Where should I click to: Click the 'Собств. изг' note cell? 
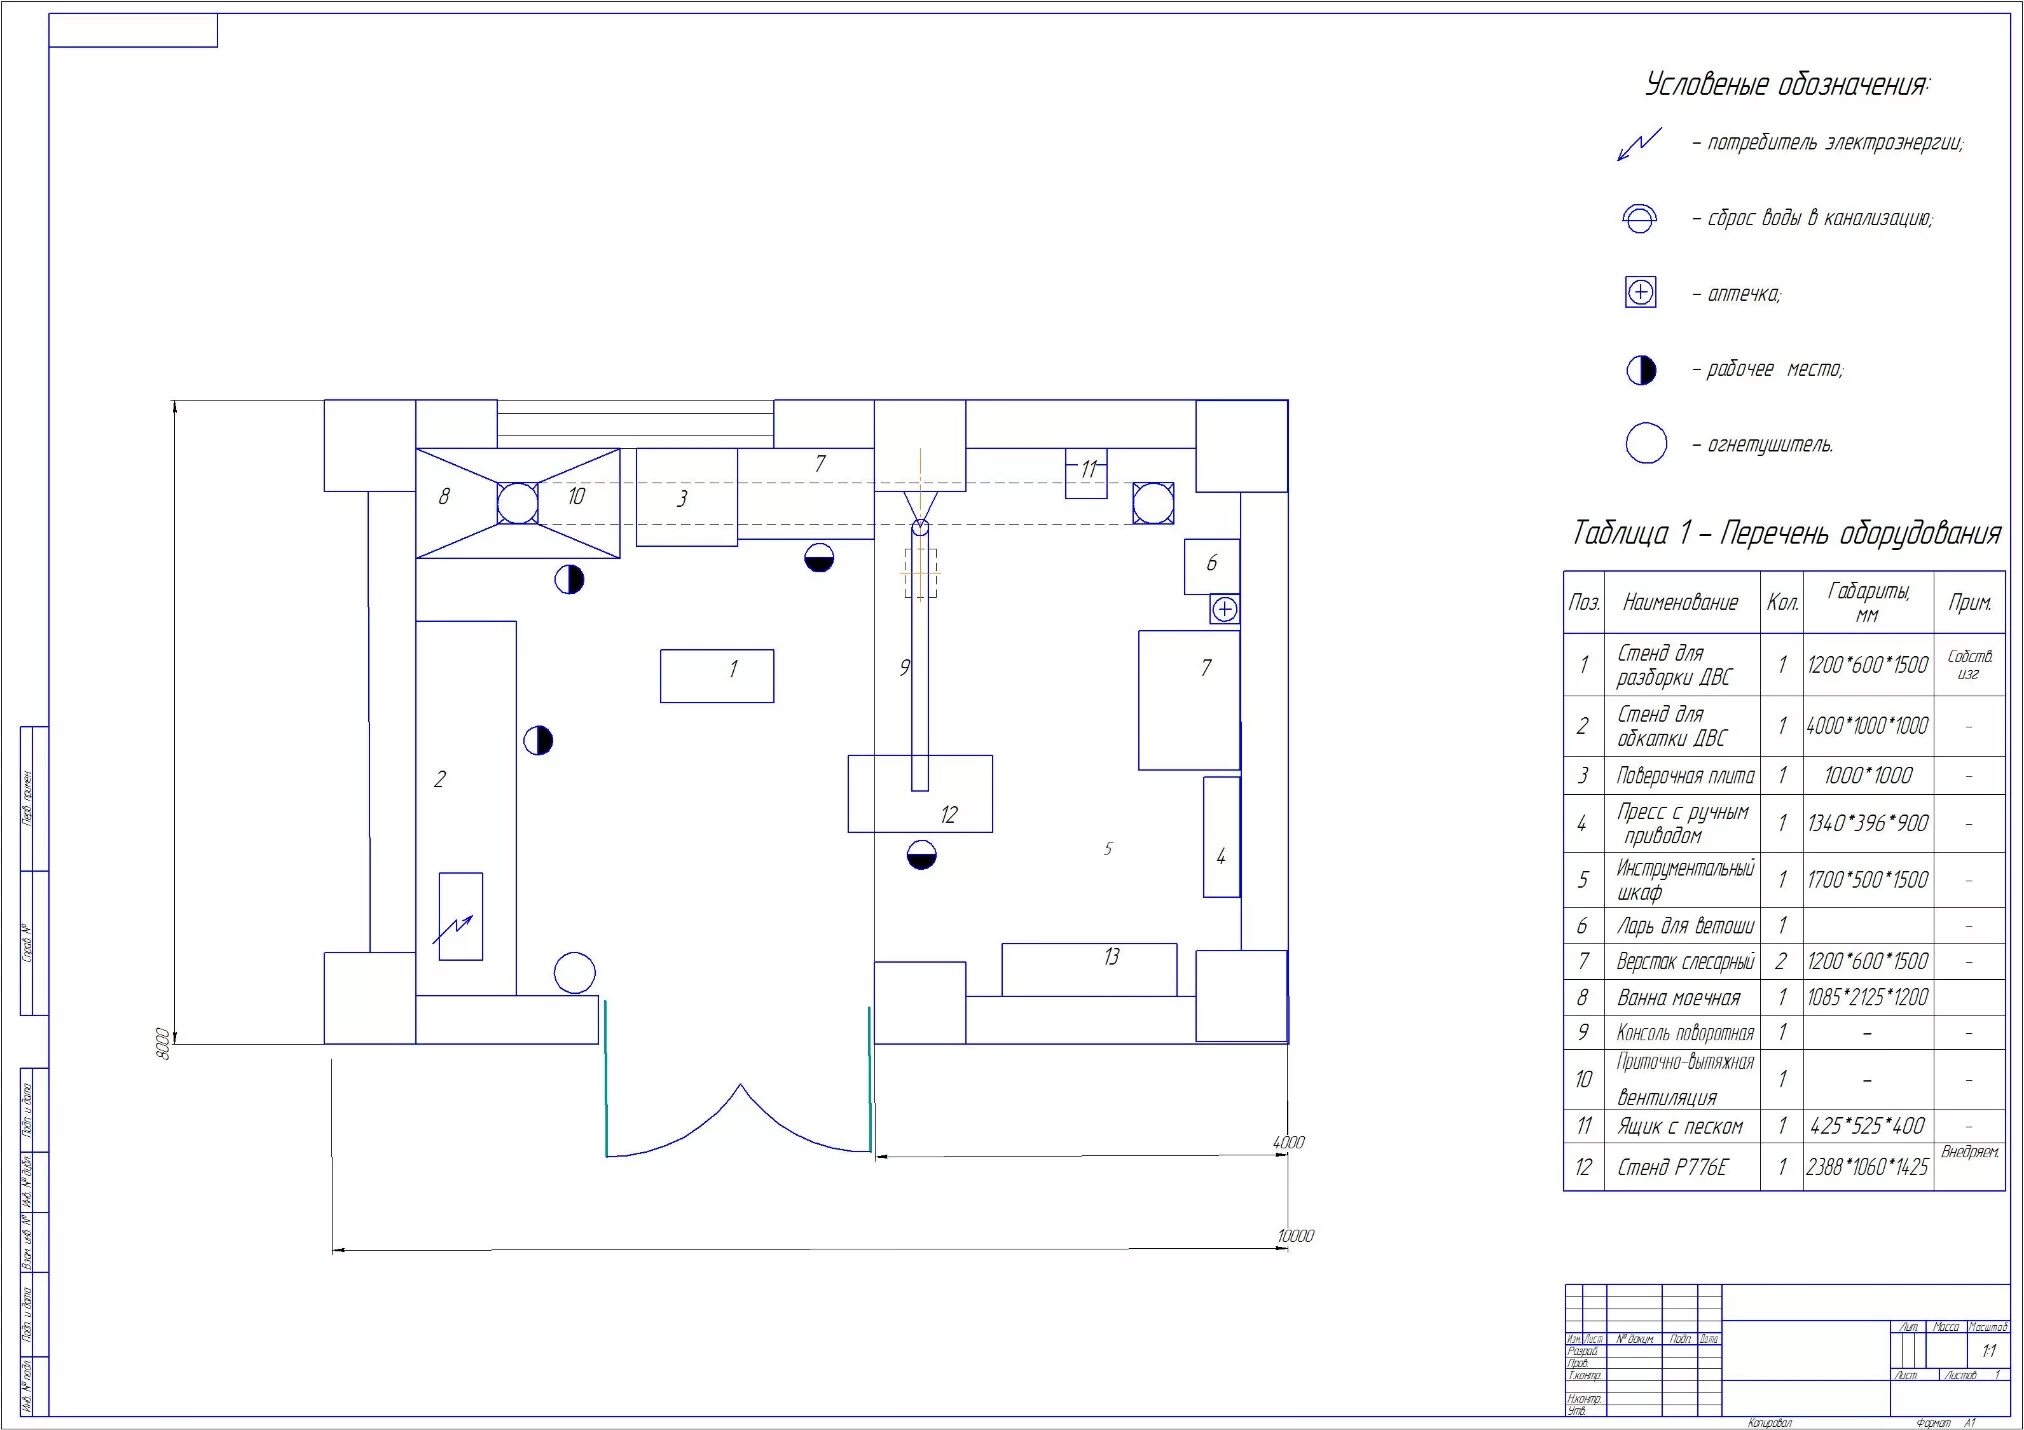[1970, 665]
